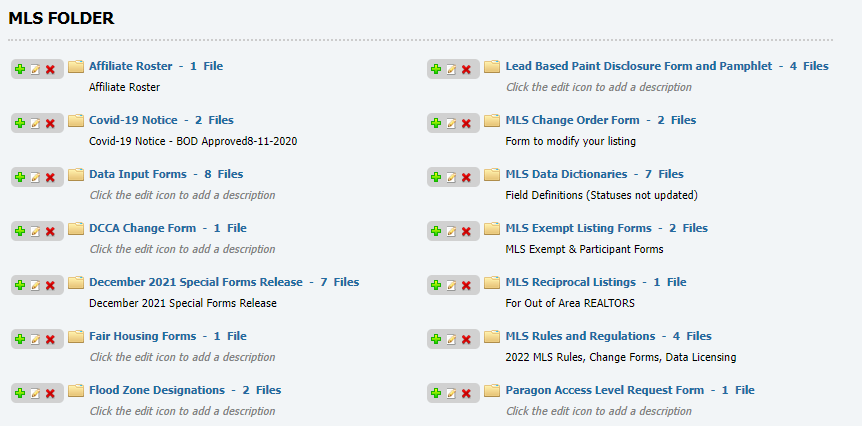Viewport: 862px width, 426px height.
Task: Open Paragon Access Level Request Form link
Action: pyautogui.click(x=630, y=390)
